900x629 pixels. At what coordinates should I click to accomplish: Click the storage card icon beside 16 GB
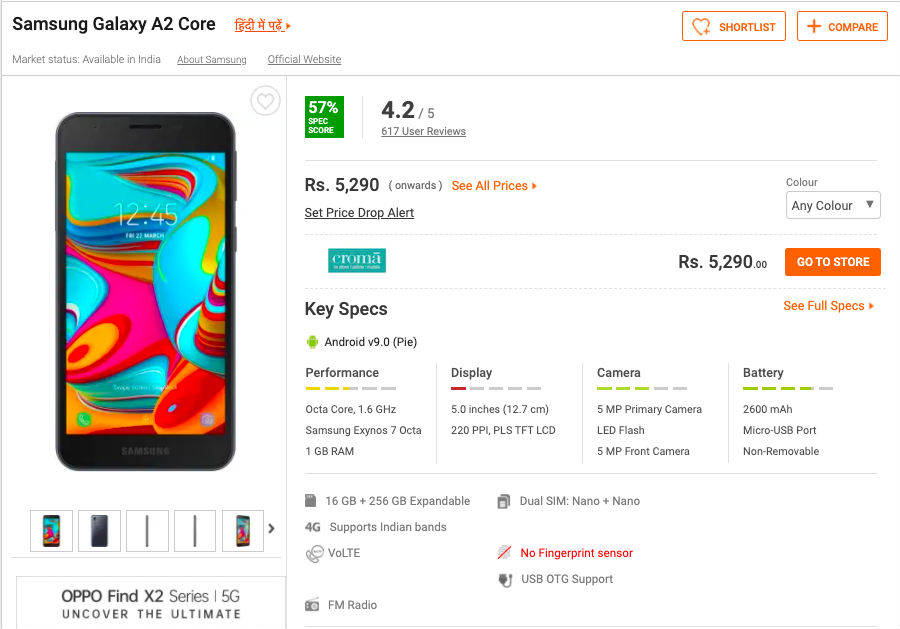click(x=312, y=501)
